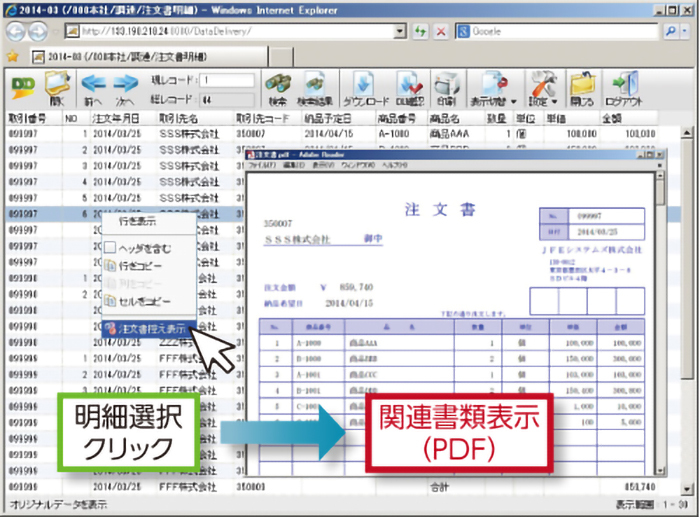This screenshot has width=700, height=517.
Task: Click 2014/04/15 delivery date in first row
Action: coord(329,133)
